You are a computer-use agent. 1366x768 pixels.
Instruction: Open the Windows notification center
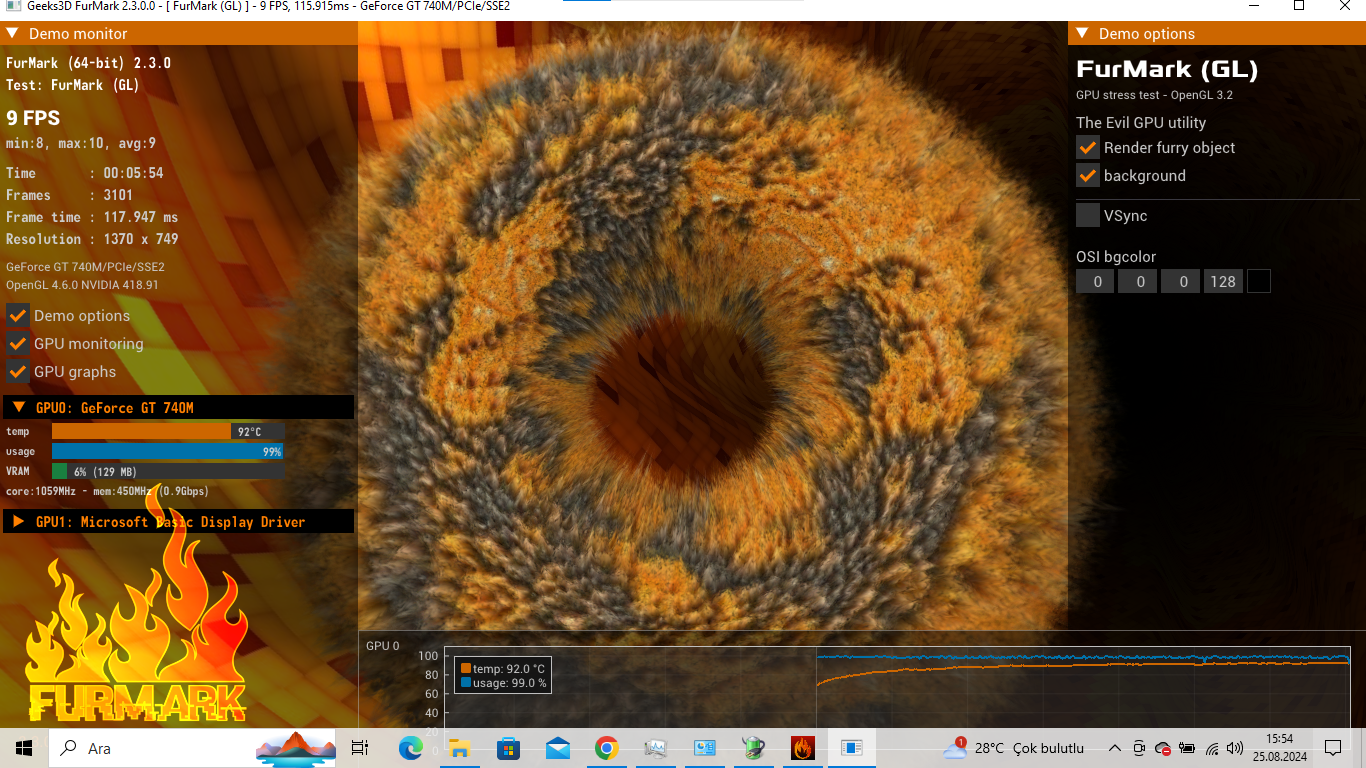point(1333,748)
